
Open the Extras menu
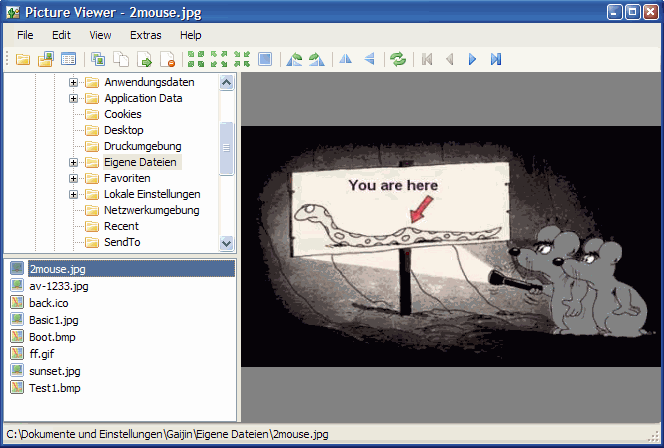146,35
